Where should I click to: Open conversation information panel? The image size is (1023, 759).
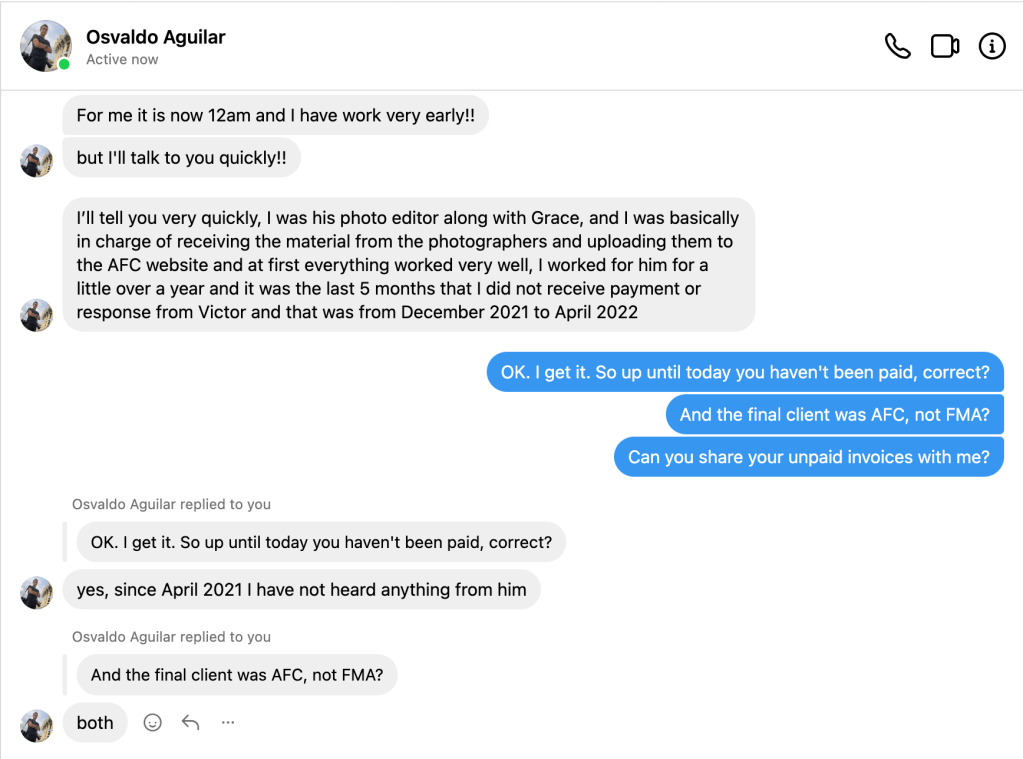pos(991,46)
